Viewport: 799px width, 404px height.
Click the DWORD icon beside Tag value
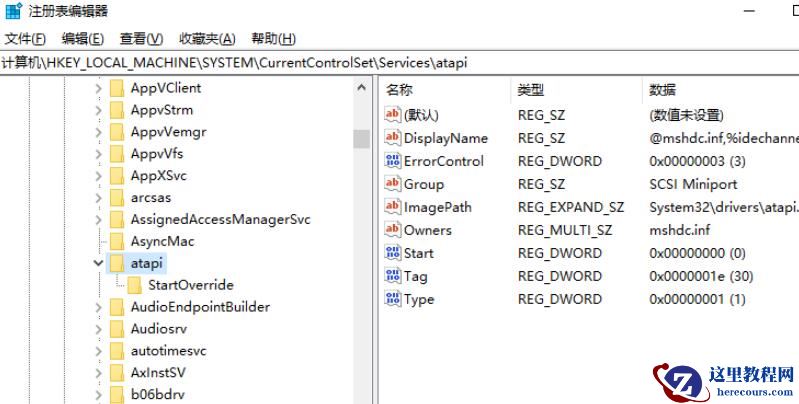point(392,276)
